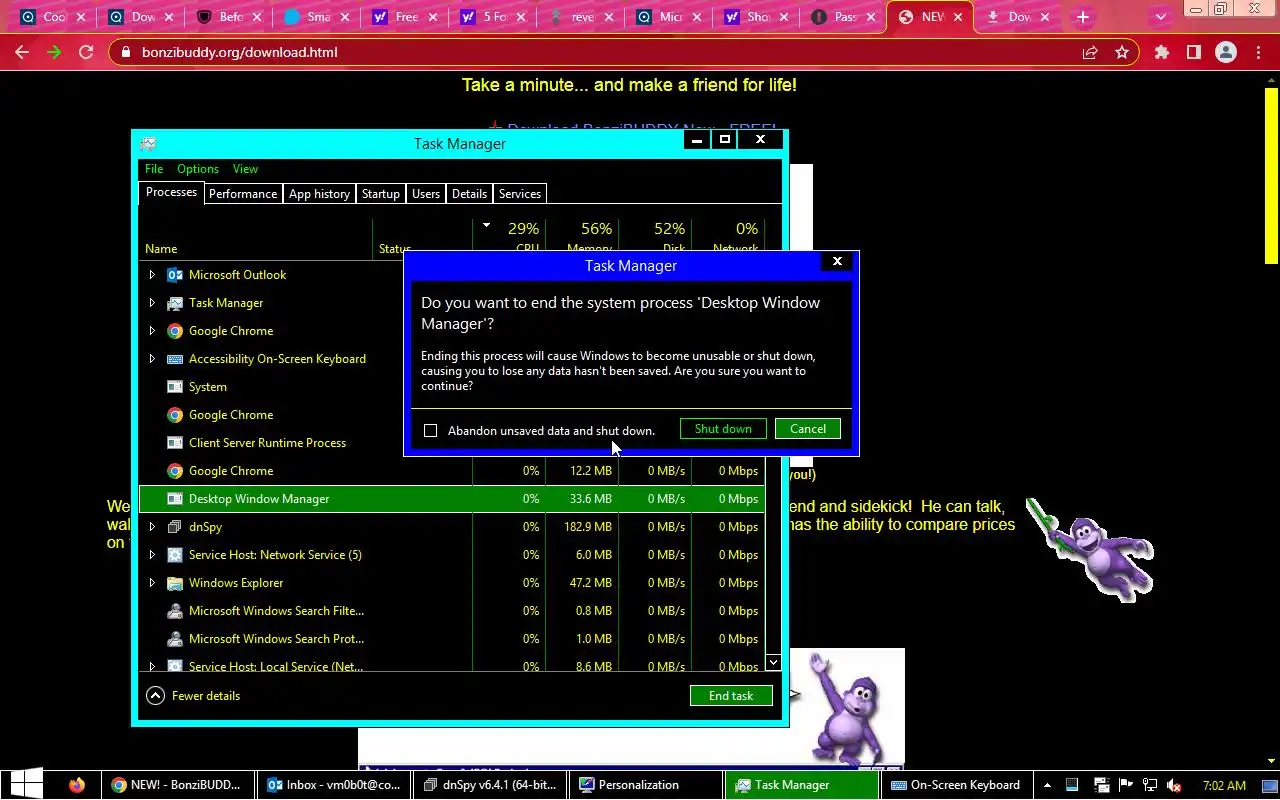Click the End task button
The image size is (1280, 800).
(x=731, y=696)
